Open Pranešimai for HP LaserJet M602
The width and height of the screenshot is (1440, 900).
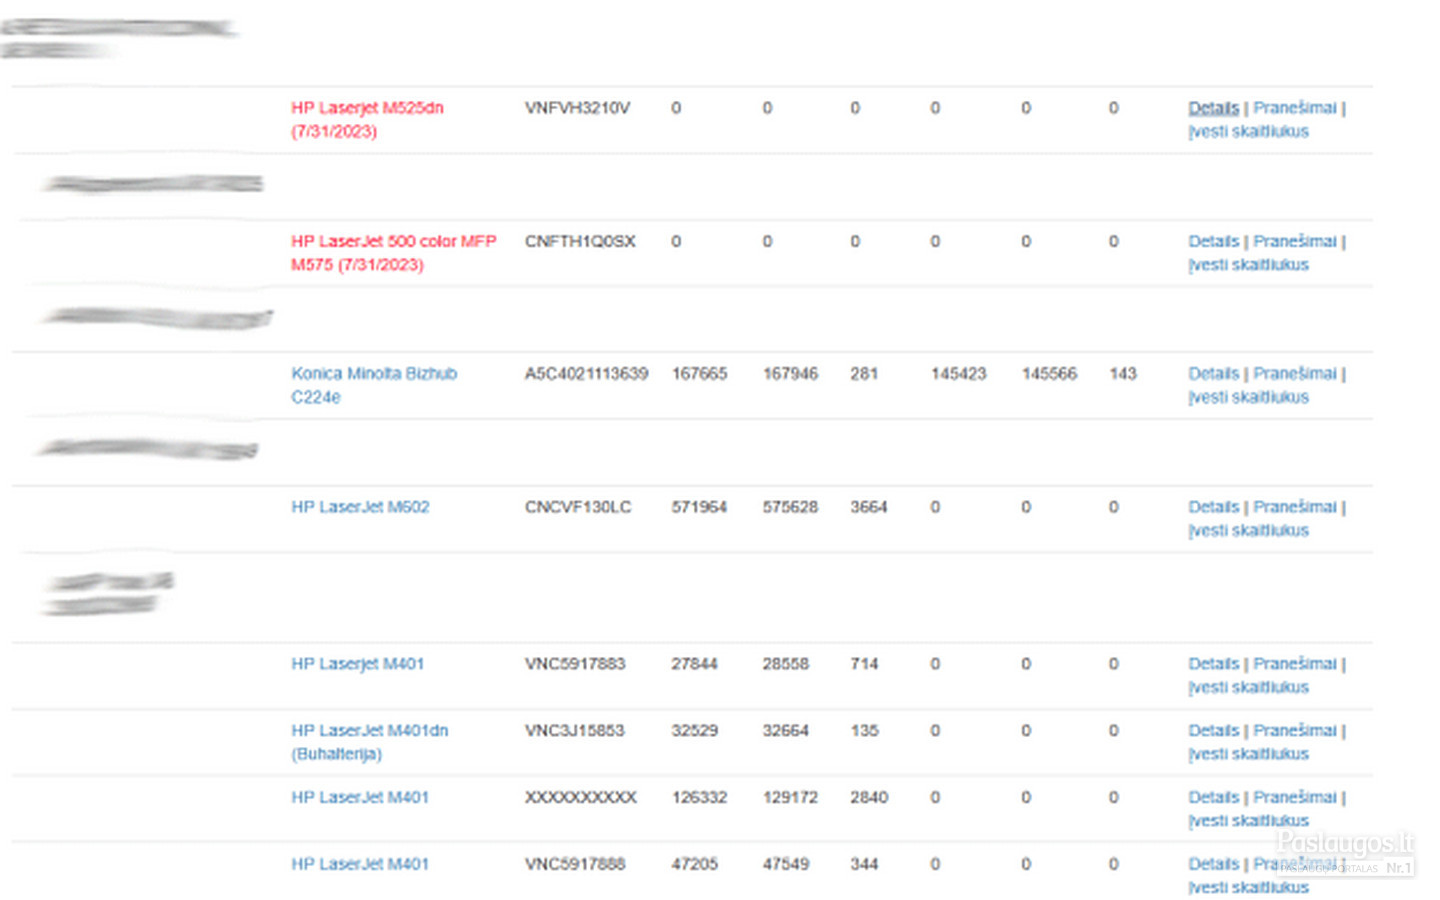tap(1295, 507)
